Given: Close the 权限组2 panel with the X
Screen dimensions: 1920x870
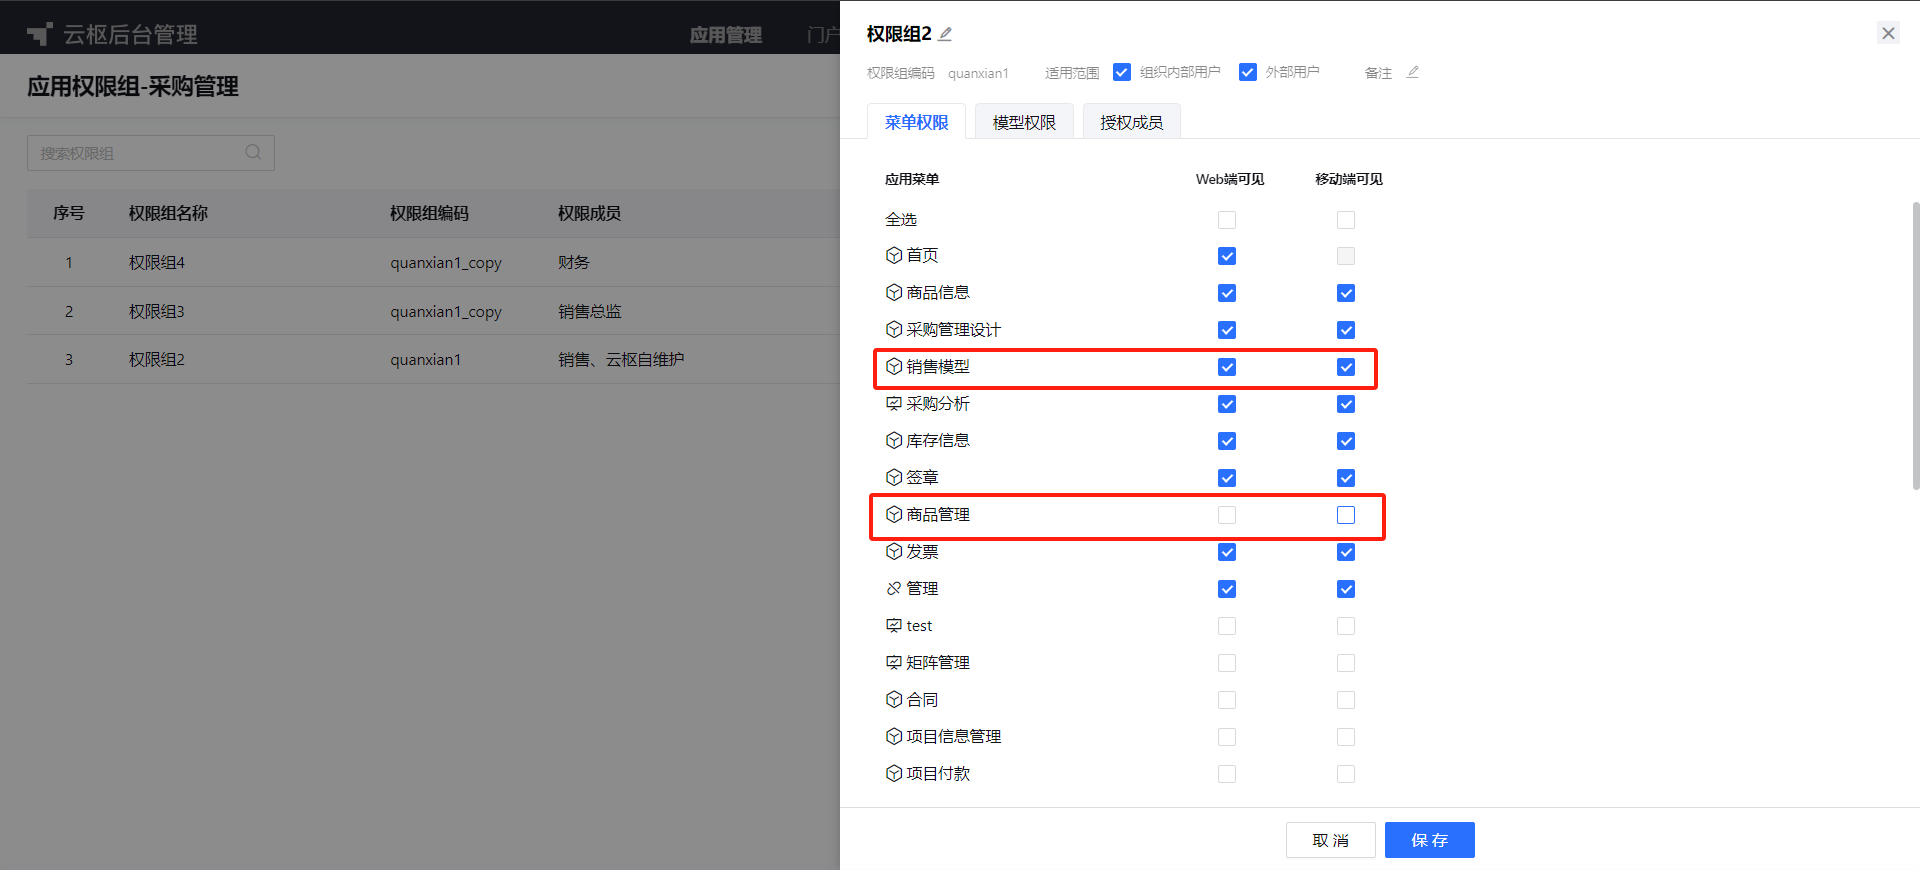Looking at the screenshot, I should (1888, 33).
